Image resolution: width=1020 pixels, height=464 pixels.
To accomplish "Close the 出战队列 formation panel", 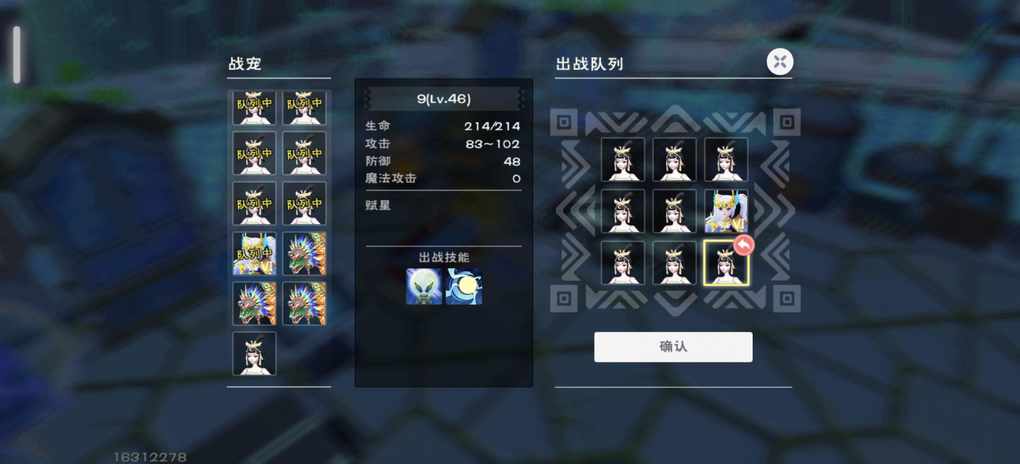I will 780,62.
